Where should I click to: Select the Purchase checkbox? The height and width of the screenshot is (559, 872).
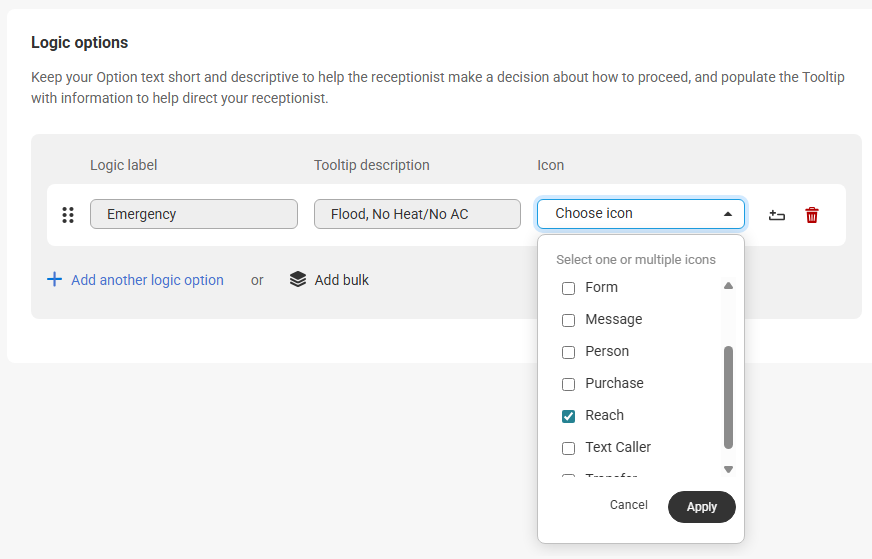pyautogui.click(x=568, y=384)
